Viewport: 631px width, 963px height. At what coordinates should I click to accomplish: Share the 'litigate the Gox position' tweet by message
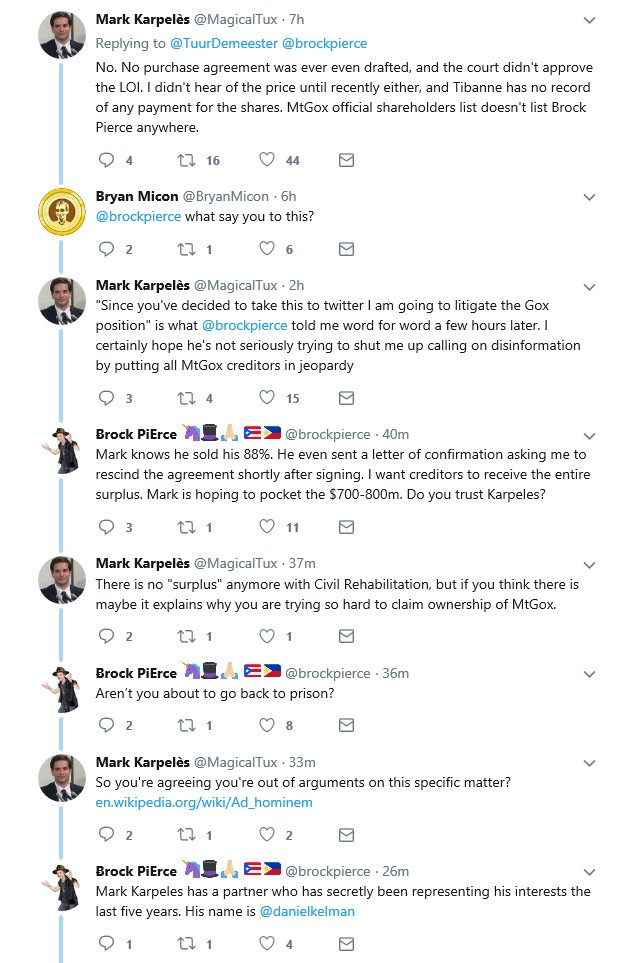pyautogui.click(x=347, y=398)
